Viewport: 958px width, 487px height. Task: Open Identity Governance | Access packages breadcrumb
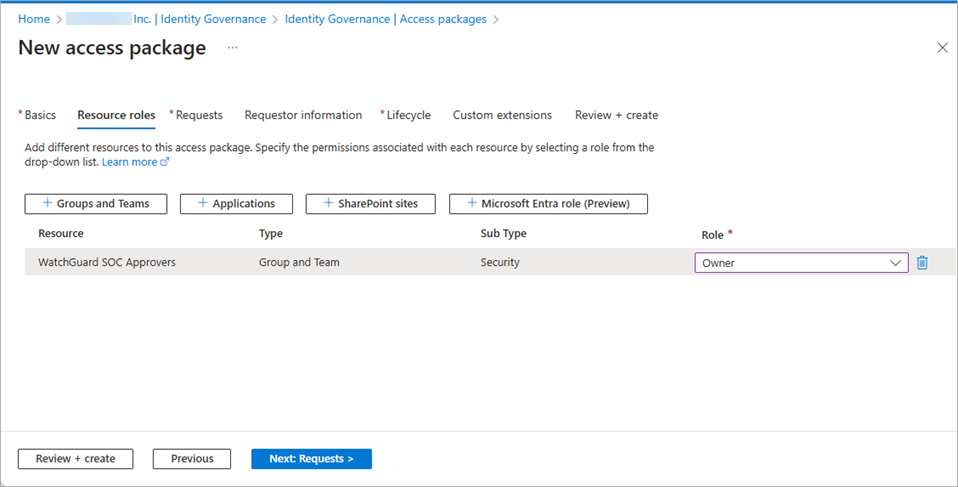point(386,19)
